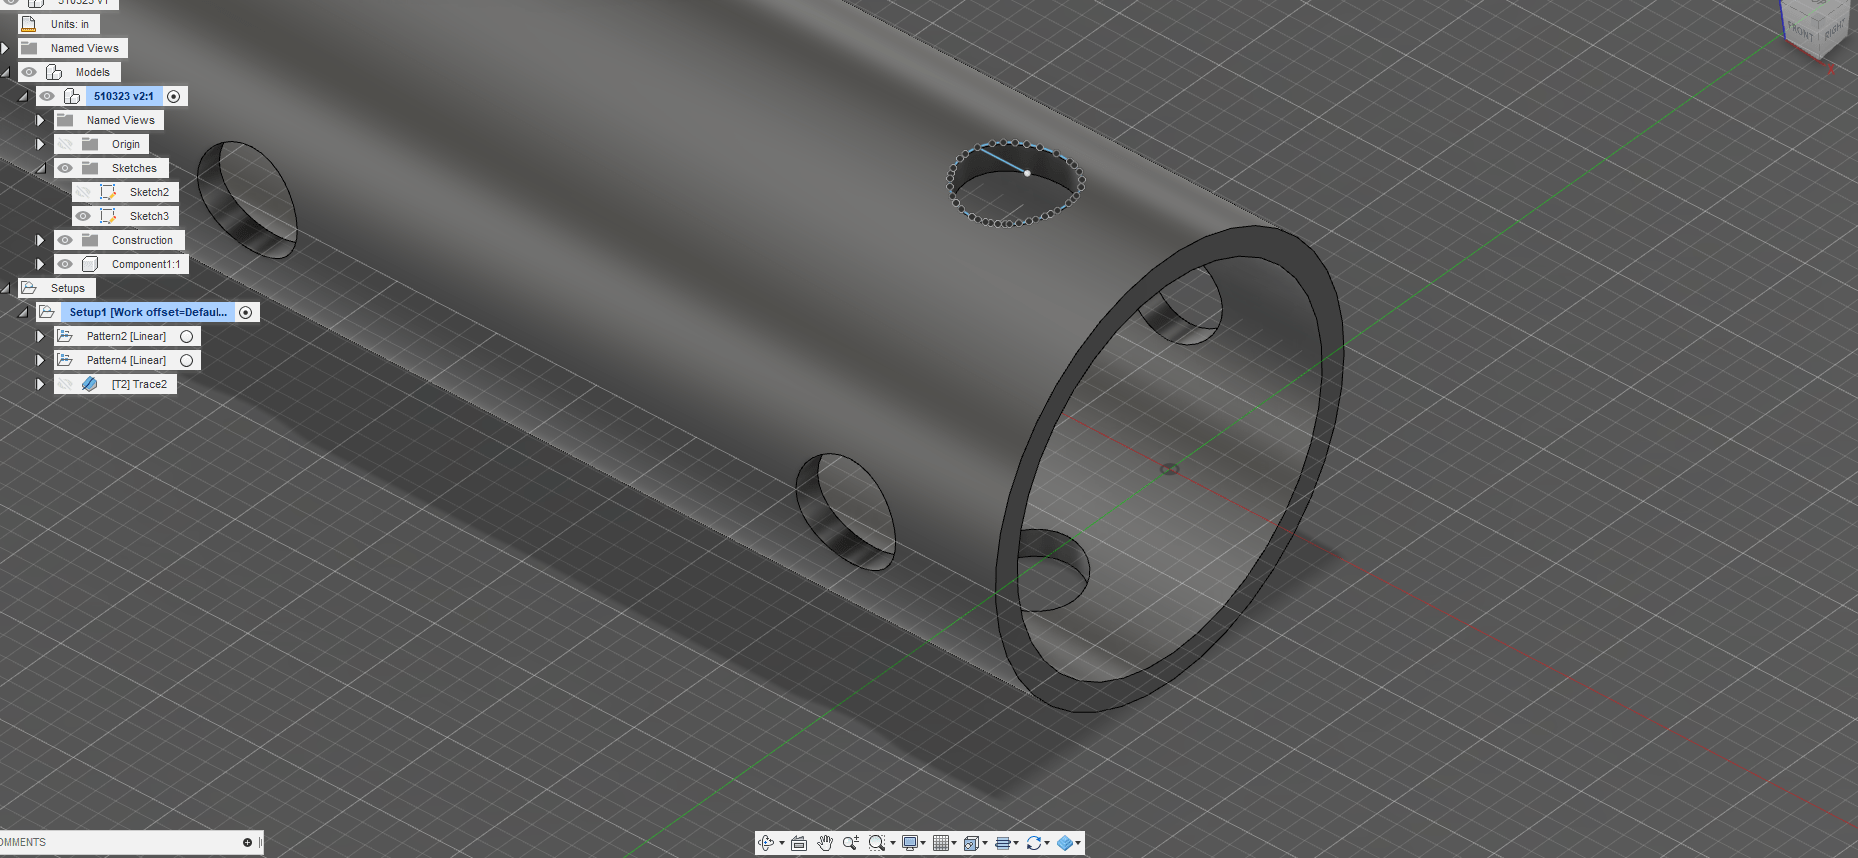Activate the Pan hand tool

(825, 843)
